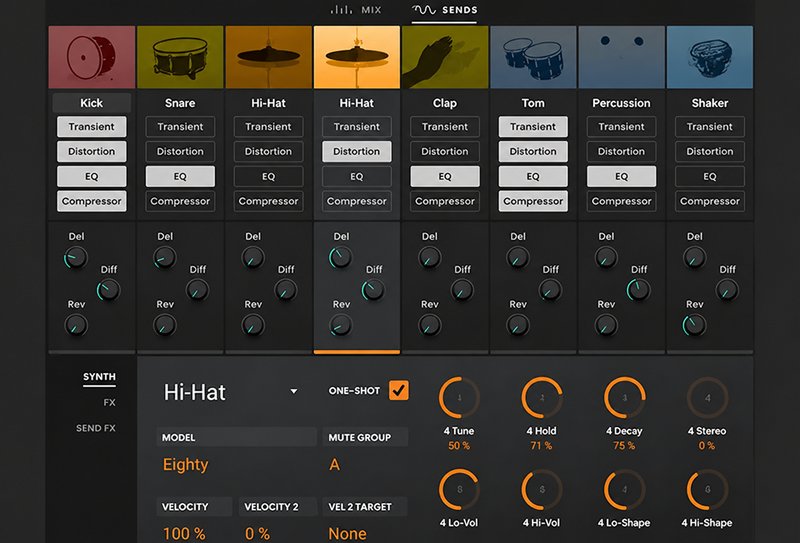This screenshot has height=543, width=800.
Task: Toggle EQ on the Snare channel
Action: pos(180,177)
